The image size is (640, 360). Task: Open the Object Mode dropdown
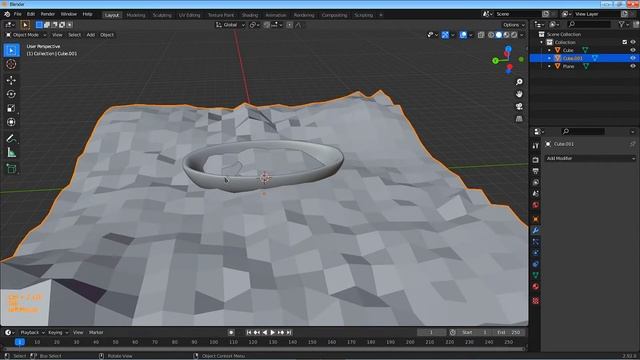click(x=25, y=35)
